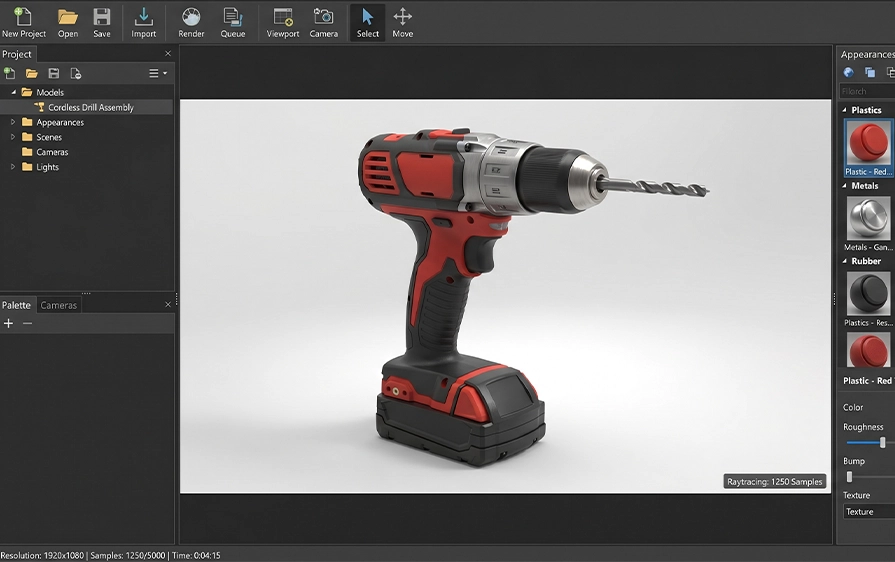Switch to the Palette tab
Viewport: 895px width, 562px height.
coord(17,305)
